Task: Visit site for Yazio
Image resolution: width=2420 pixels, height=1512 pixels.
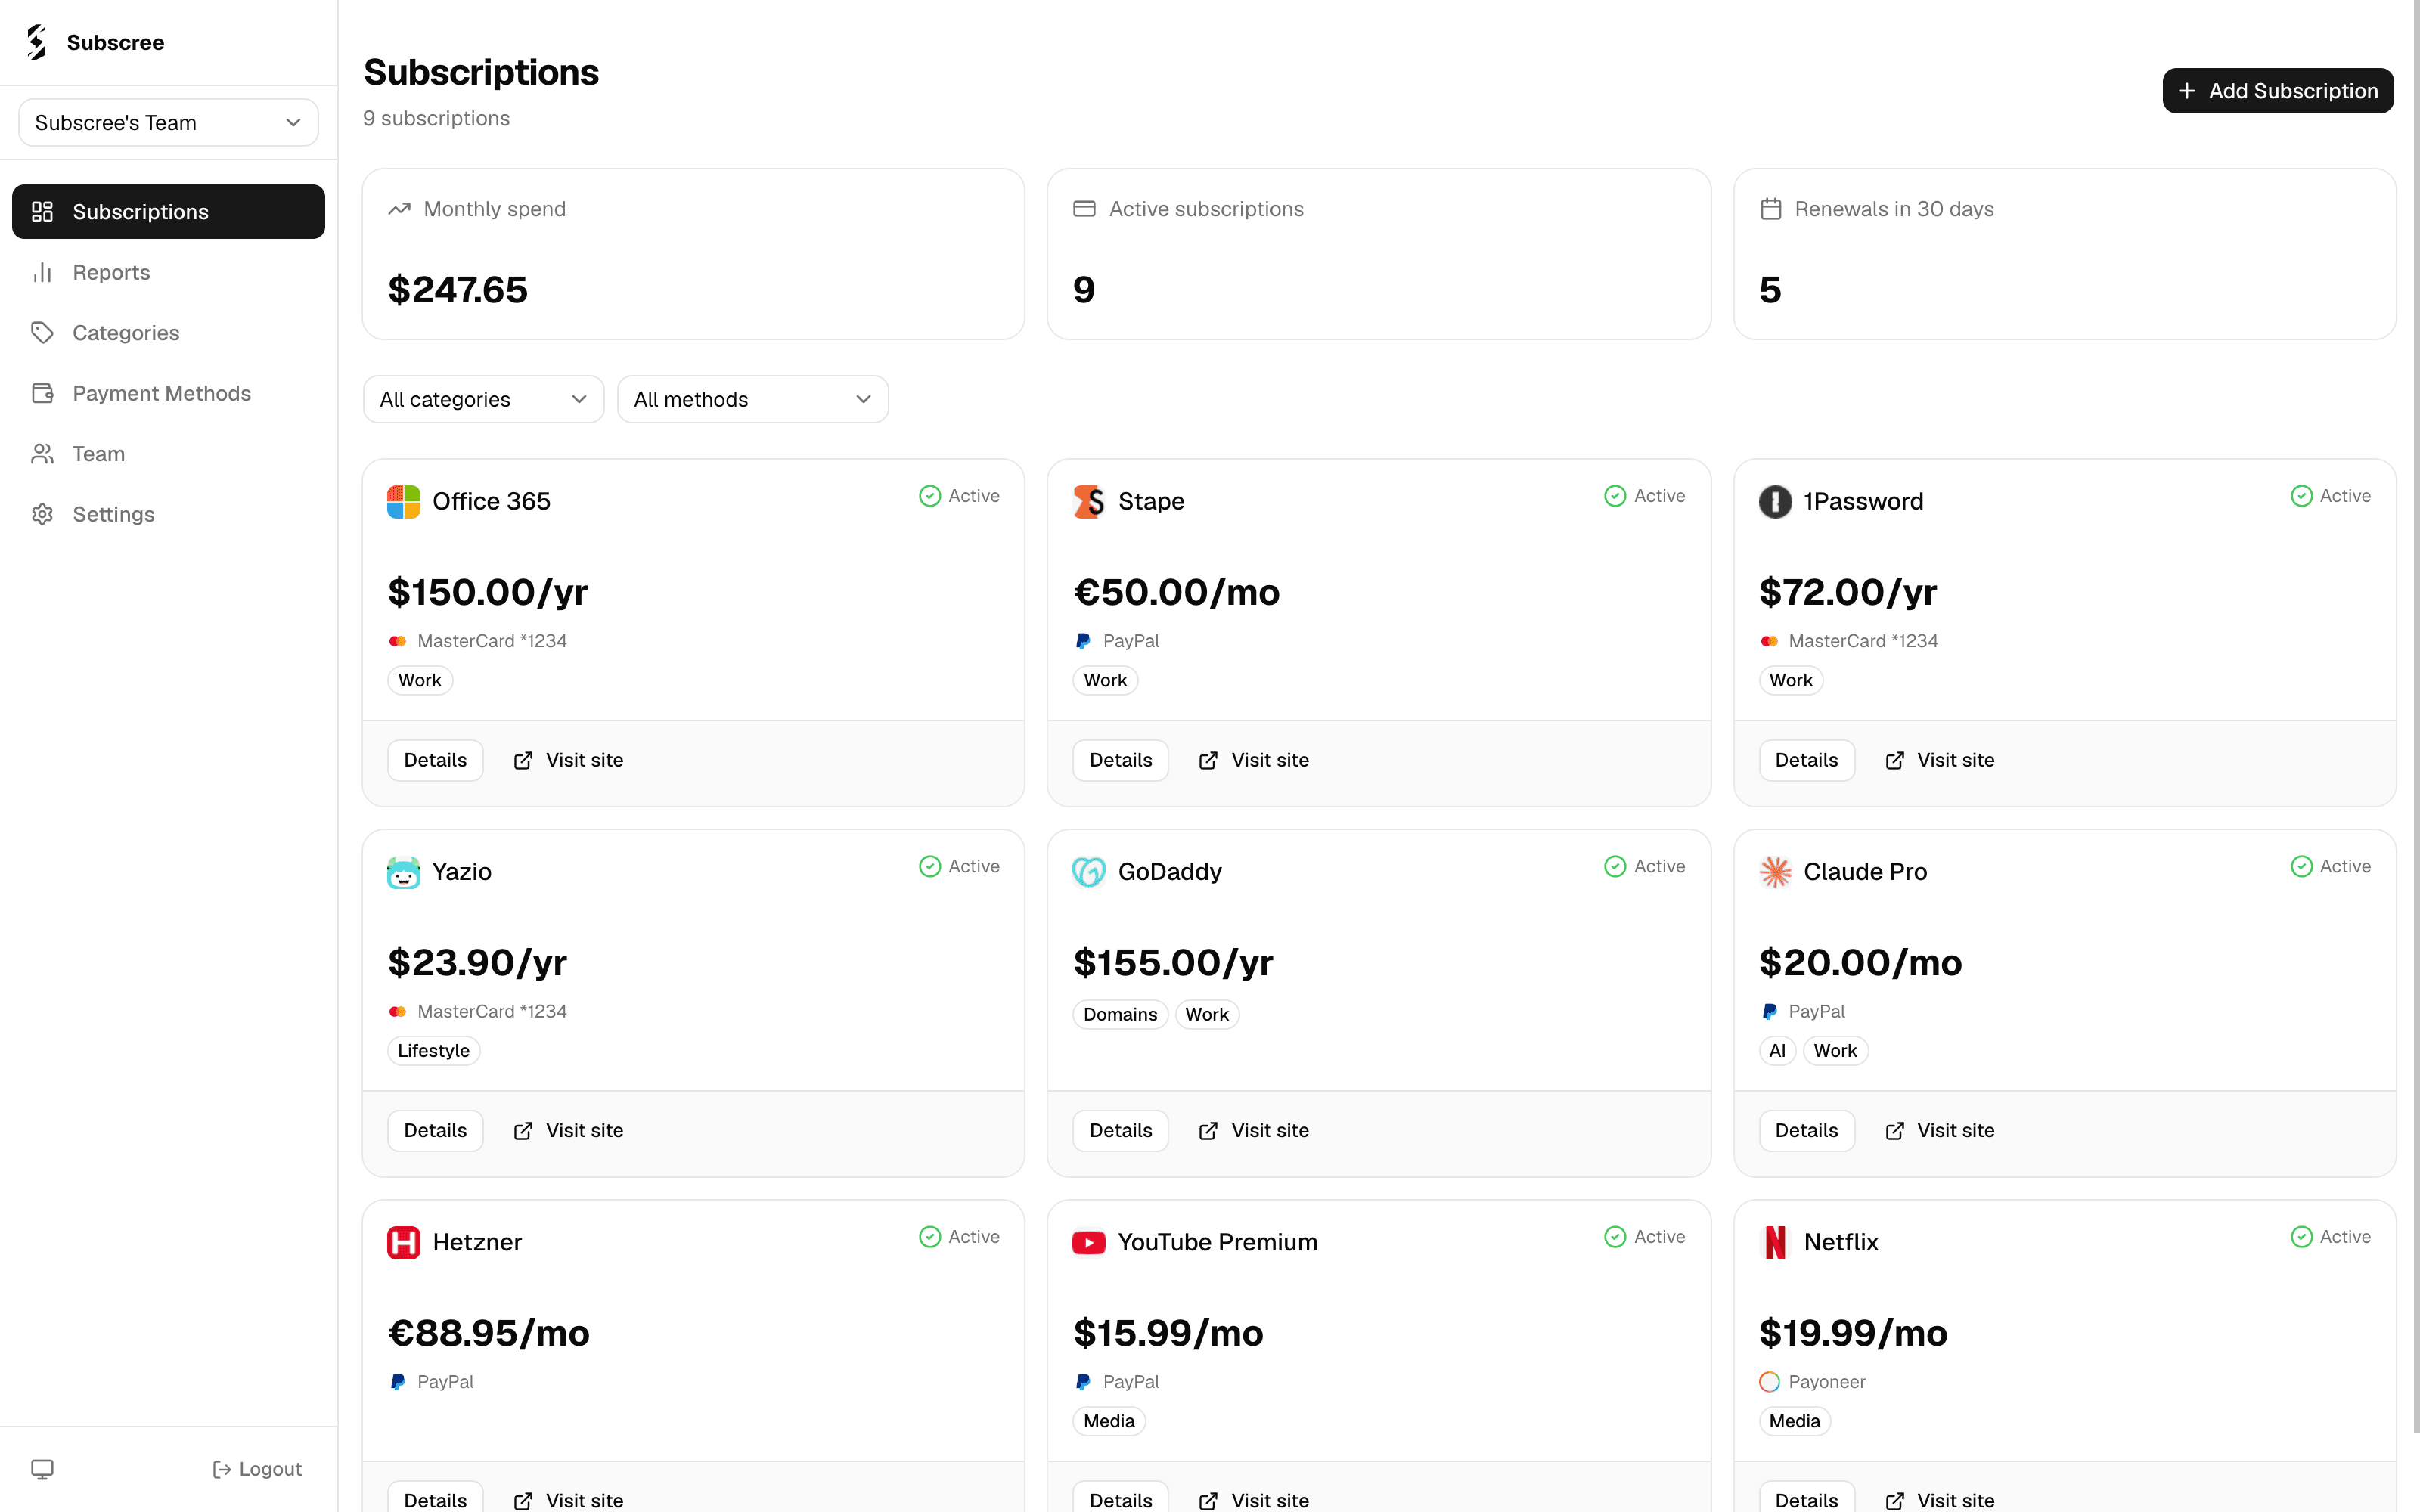Action: 568,1130
